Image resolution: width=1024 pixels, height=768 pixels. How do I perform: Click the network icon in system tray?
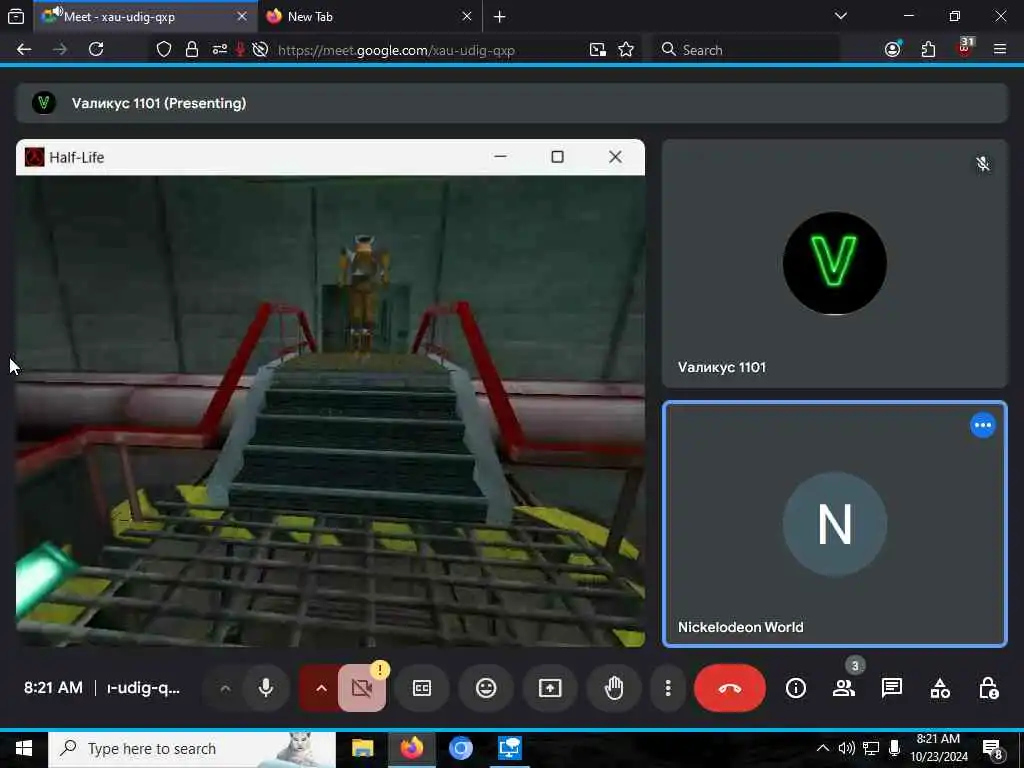[x=871, y=748]
